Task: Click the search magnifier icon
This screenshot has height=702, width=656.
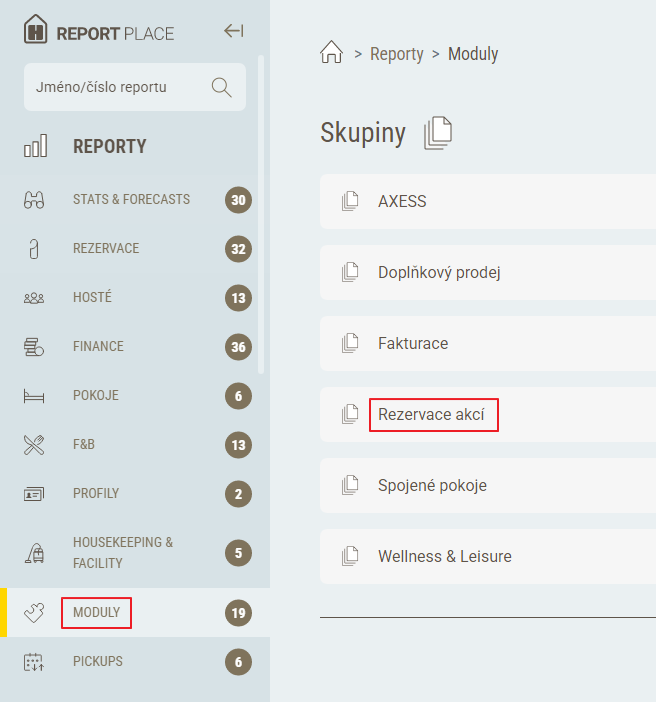Action: (221, 87)
